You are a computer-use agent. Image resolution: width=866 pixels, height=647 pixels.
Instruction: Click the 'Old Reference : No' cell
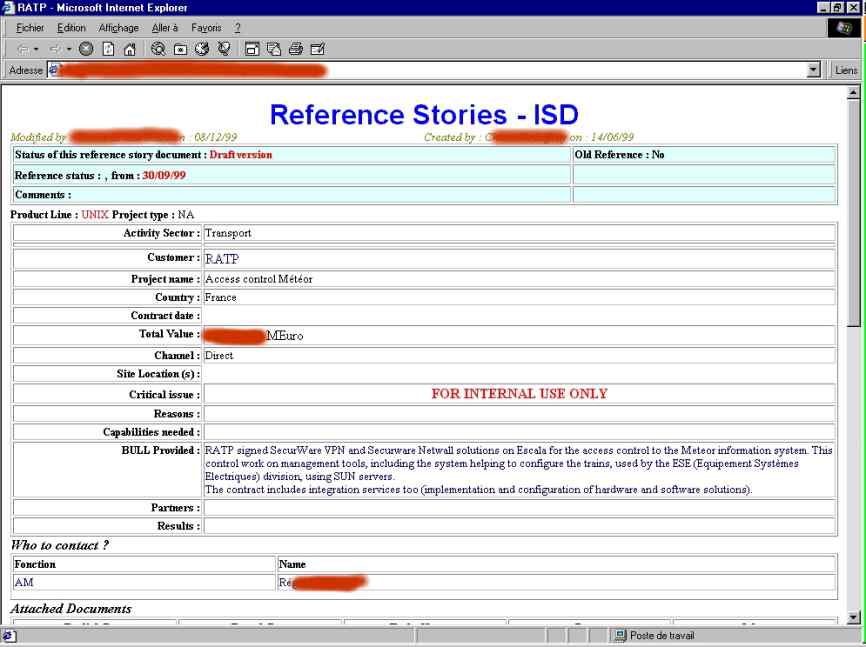click(x=705, y=155)
